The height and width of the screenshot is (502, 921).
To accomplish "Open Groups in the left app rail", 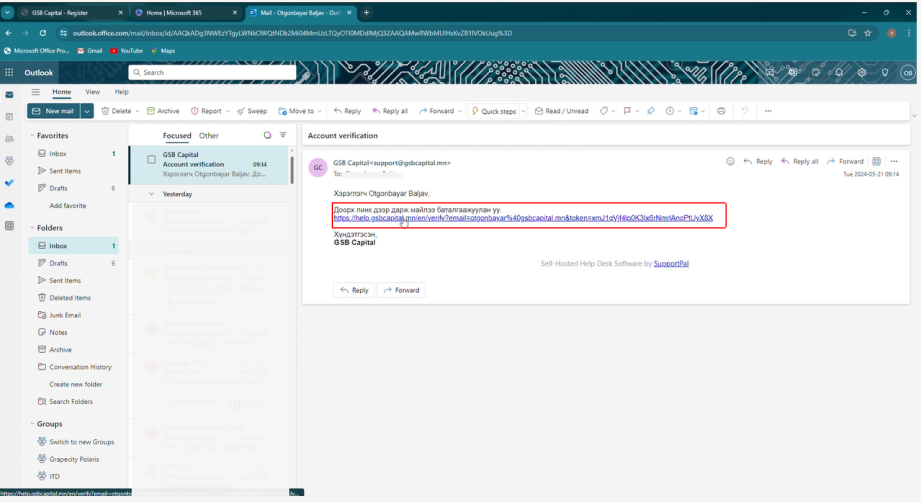I will (x=9, y=160).
